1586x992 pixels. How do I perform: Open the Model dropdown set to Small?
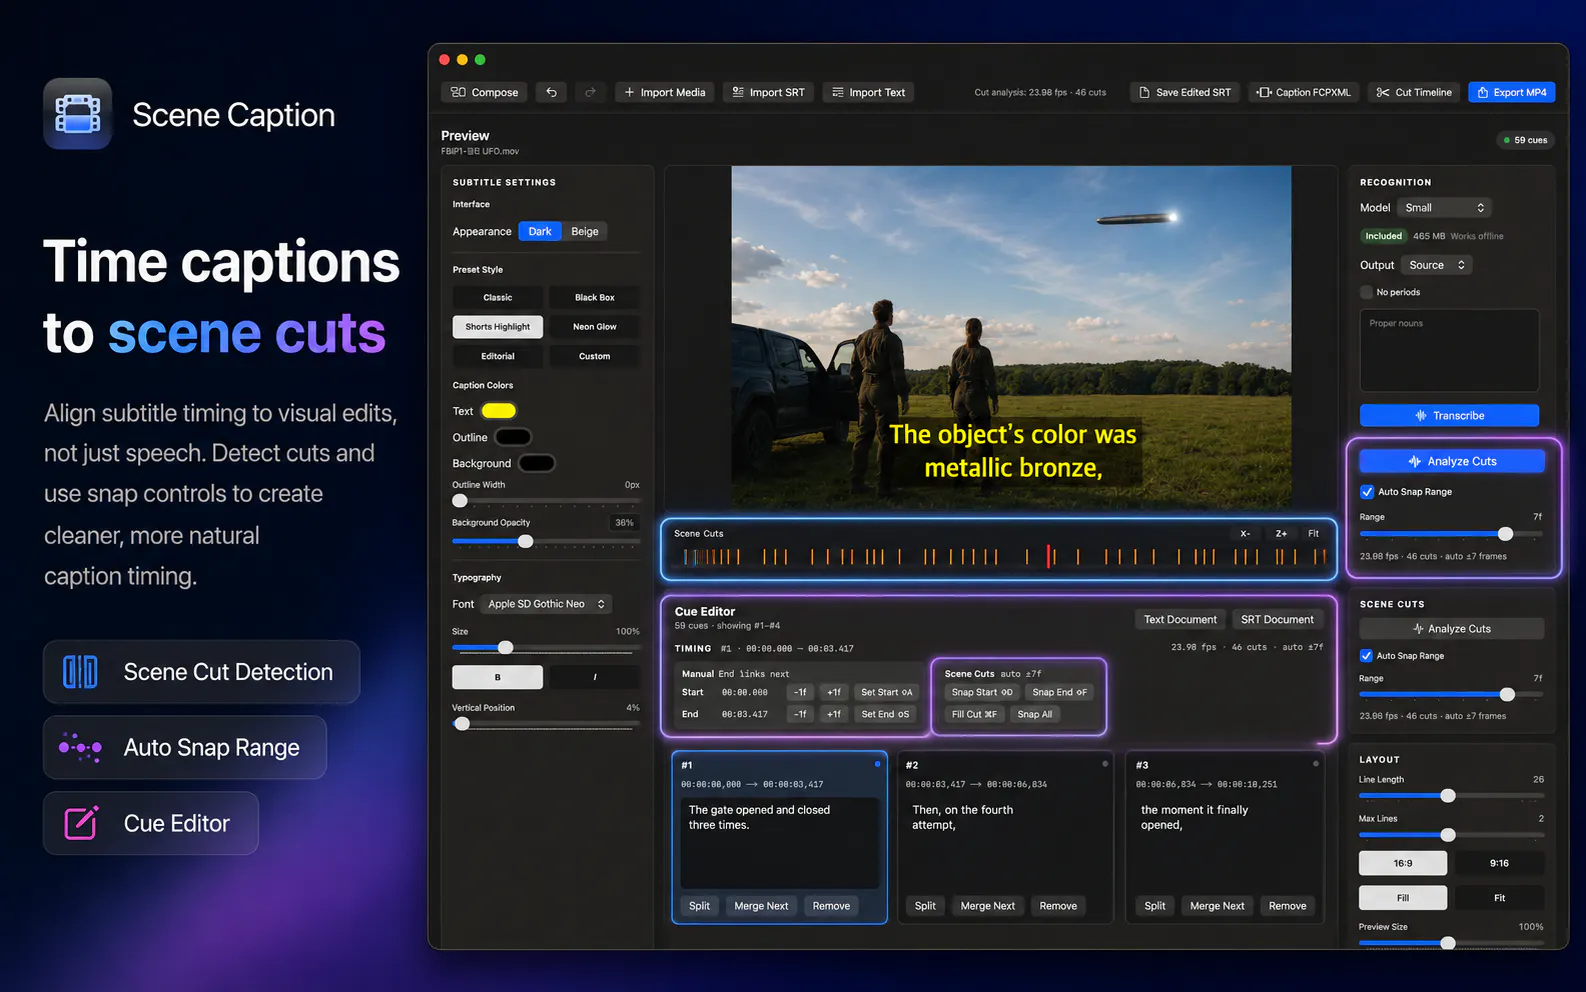pos(1444,208)
